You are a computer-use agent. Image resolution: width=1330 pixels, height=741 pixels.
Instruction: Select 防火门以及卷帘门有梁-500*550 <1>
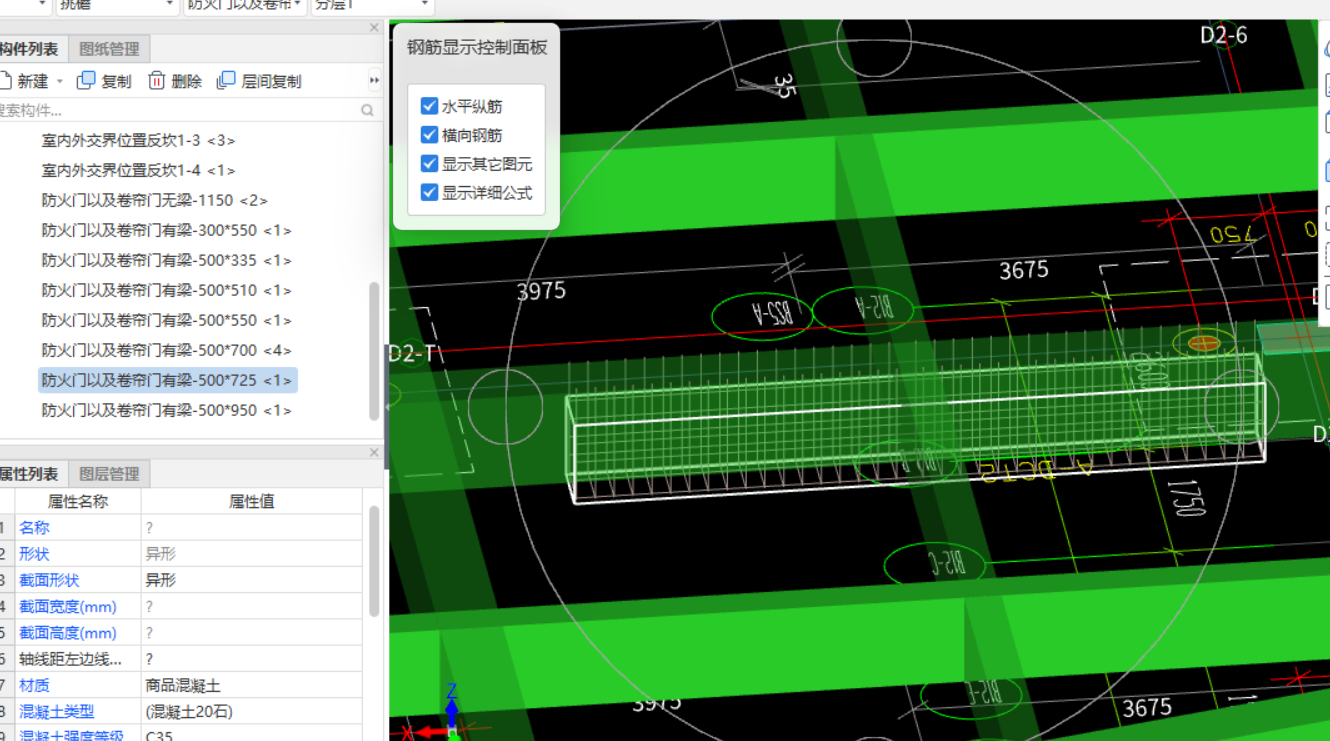tap(167, 321)
